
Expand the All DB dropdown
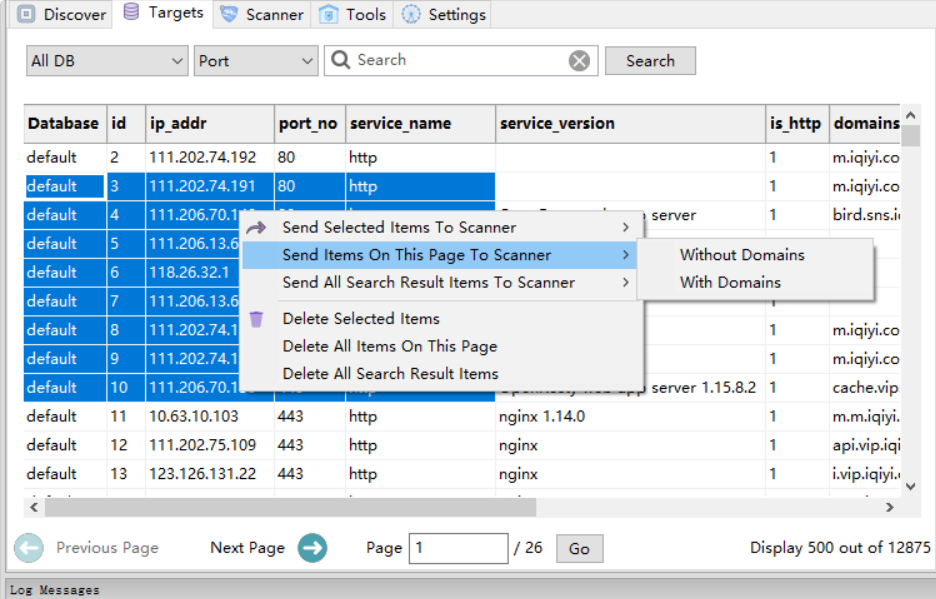[x=107, y=61]
